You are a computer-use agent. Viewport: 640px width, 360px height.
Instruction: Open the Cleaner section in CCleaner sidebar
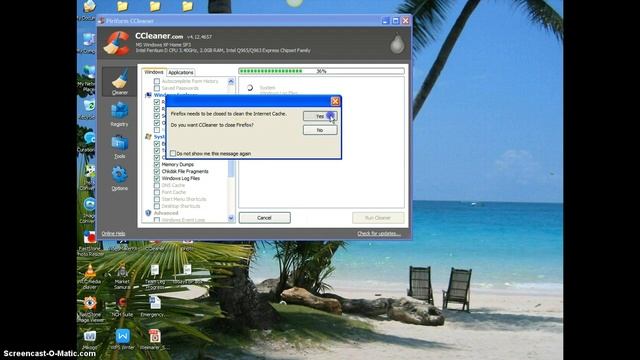119,82
